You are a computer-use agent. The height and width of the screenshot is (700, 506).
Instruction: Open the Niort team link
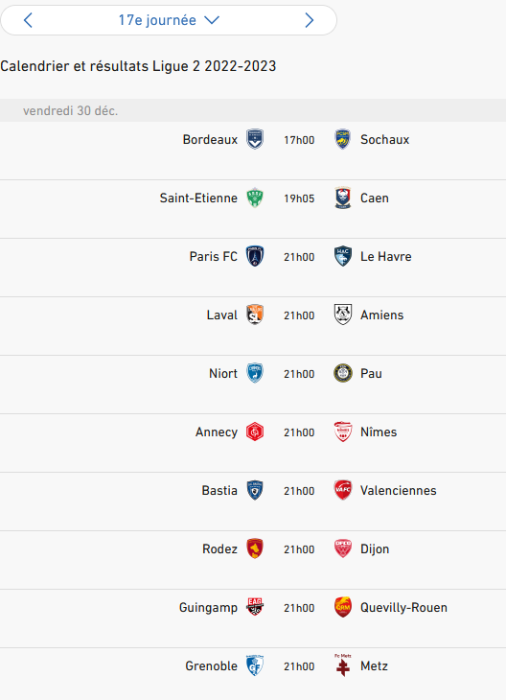(x=223, y=373)
